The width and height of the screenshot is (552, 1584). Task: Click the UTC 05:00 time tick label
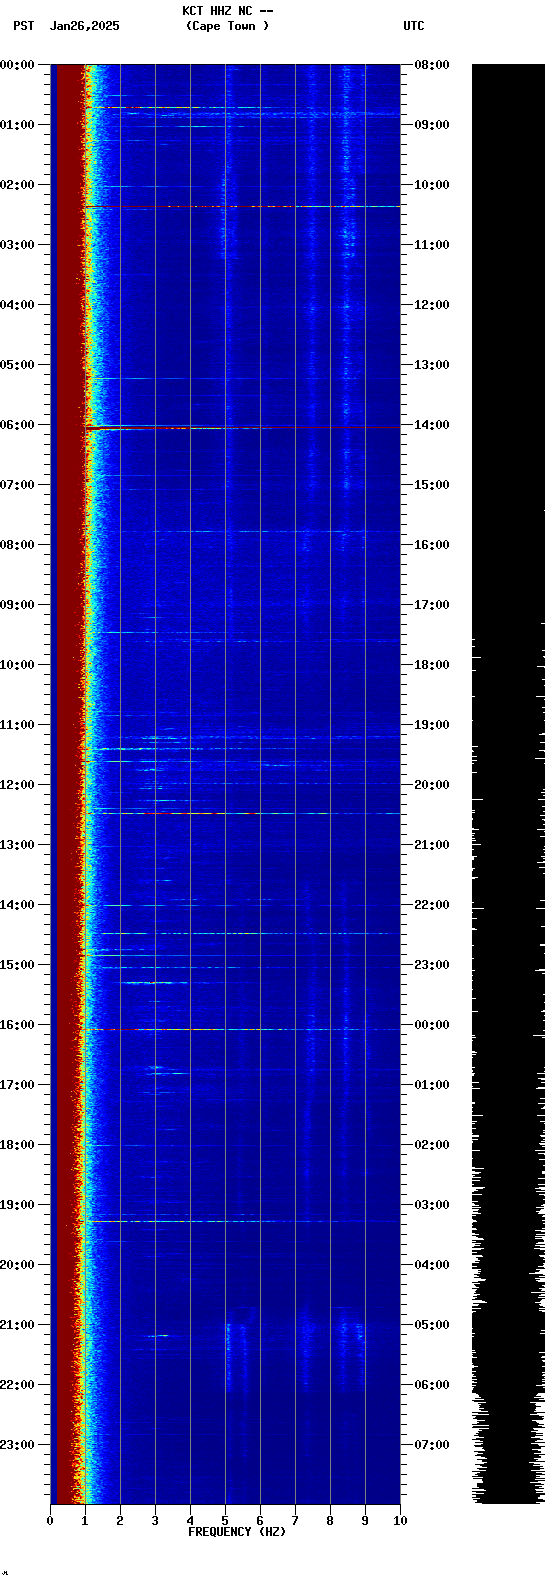point(431,1325)
